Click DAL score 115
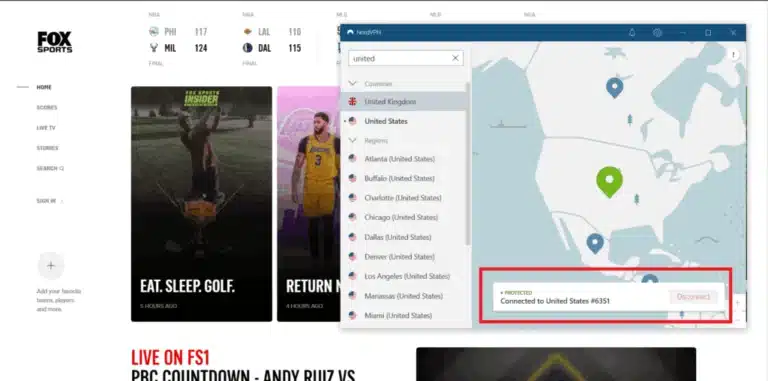Screen dimensions: 768x381 (x=294, y=48)
